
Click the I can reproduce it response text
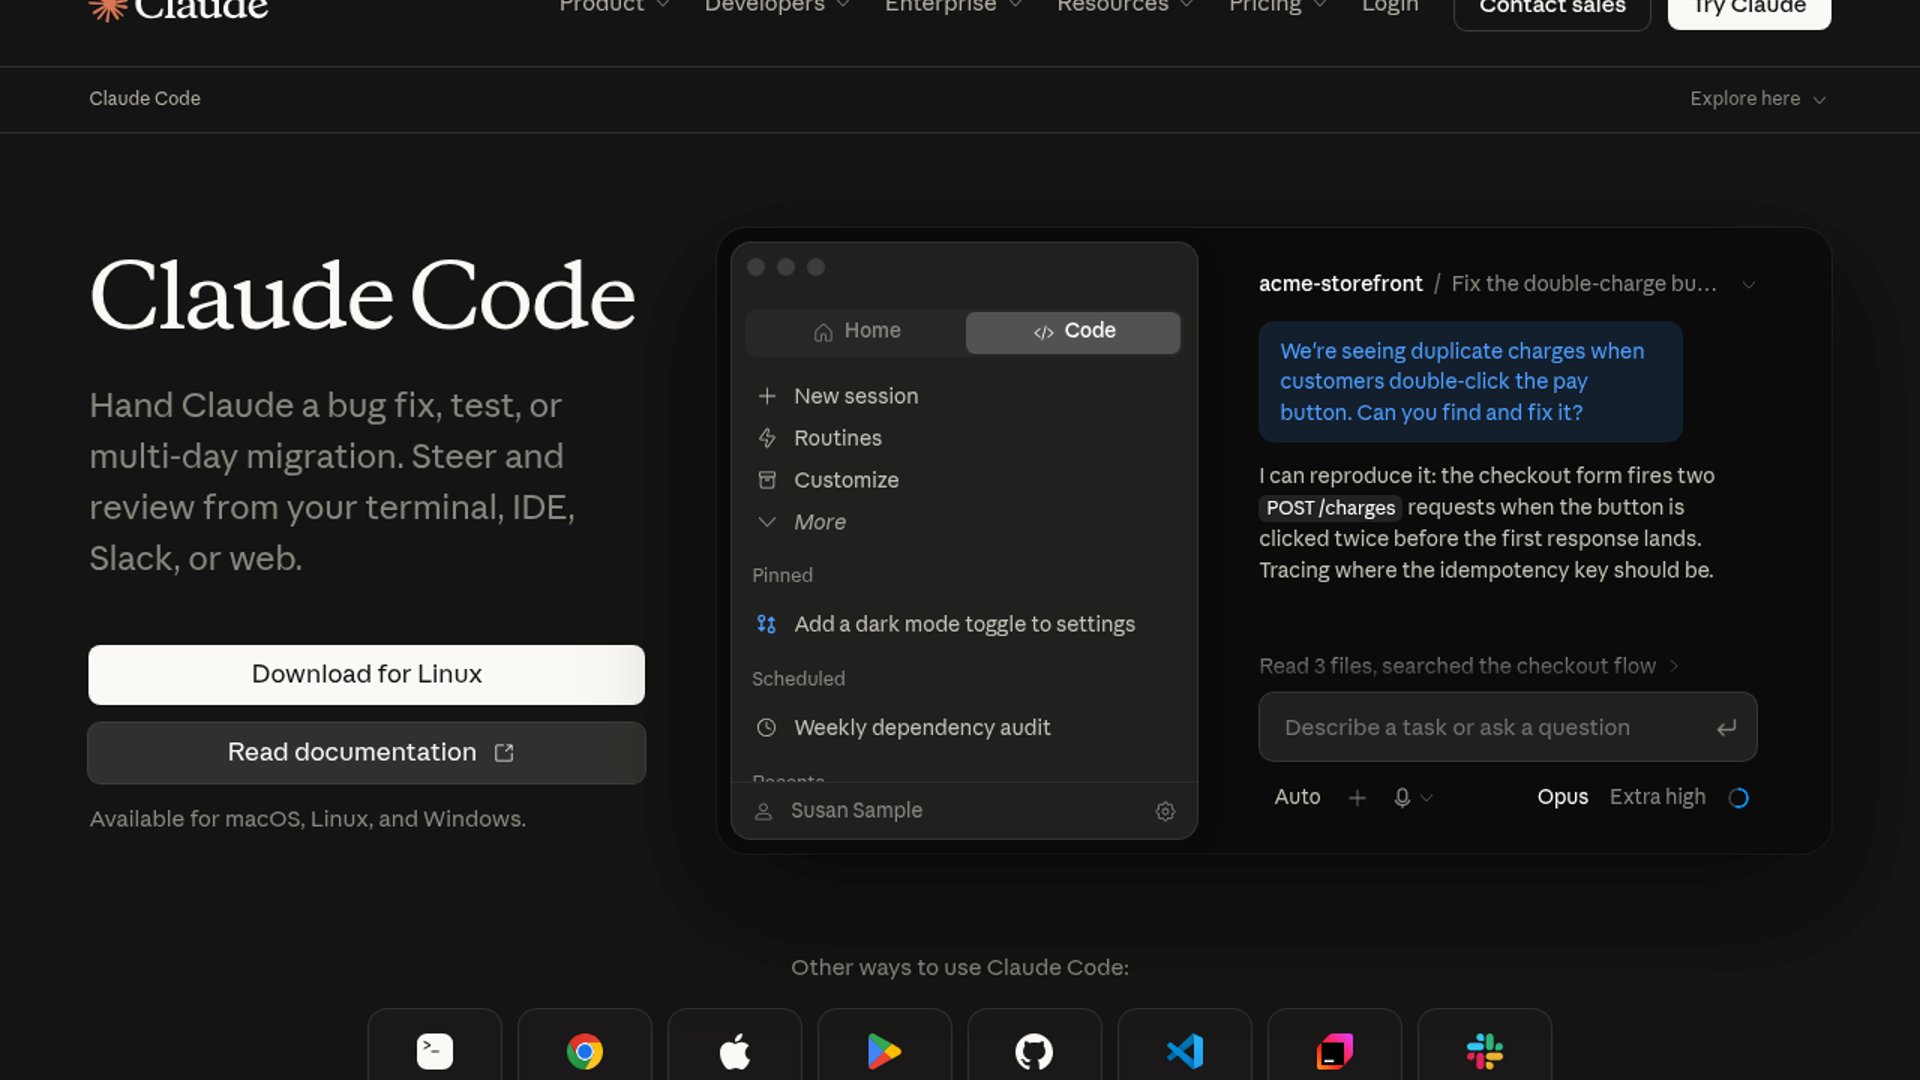[x=1487, y=523]
